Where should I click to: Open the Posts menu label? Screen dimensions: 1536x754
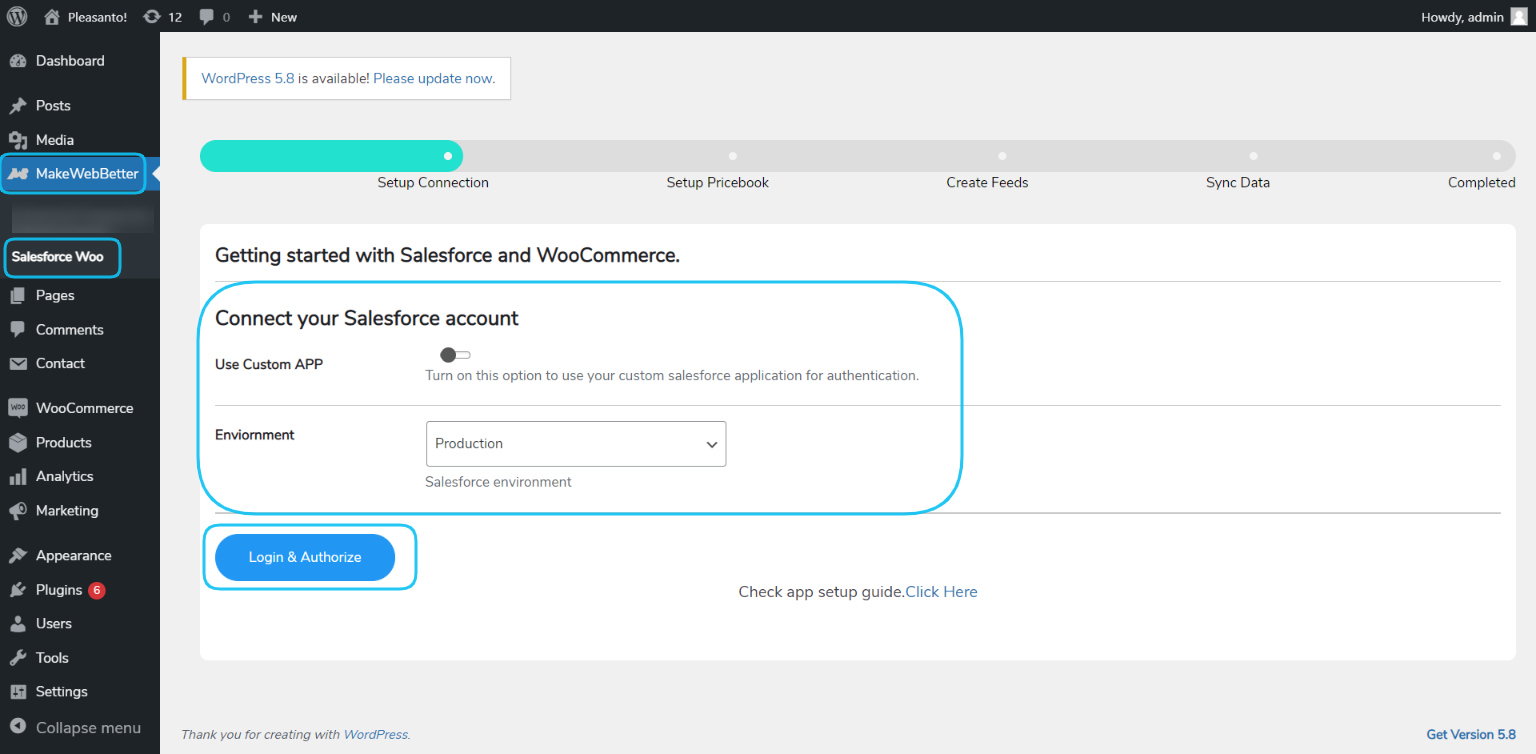53,106
